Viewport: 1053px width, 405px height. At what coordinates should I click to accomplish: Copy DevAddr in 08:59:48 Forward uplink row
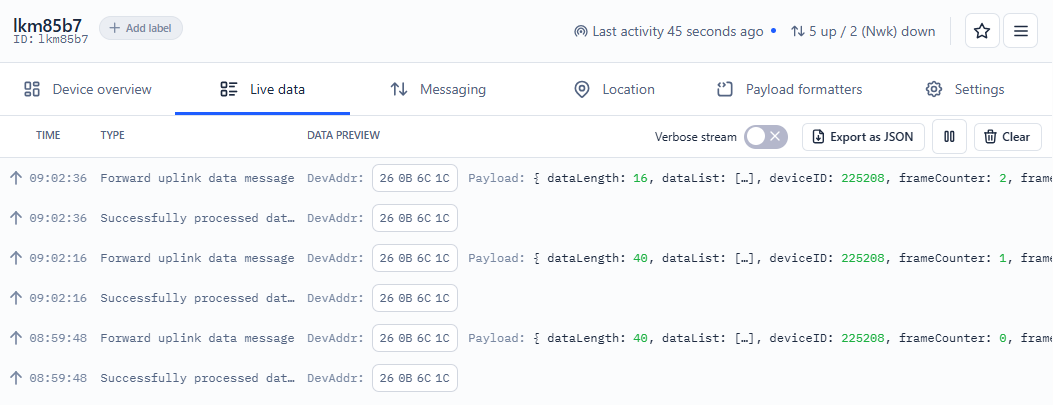(415, 338)
